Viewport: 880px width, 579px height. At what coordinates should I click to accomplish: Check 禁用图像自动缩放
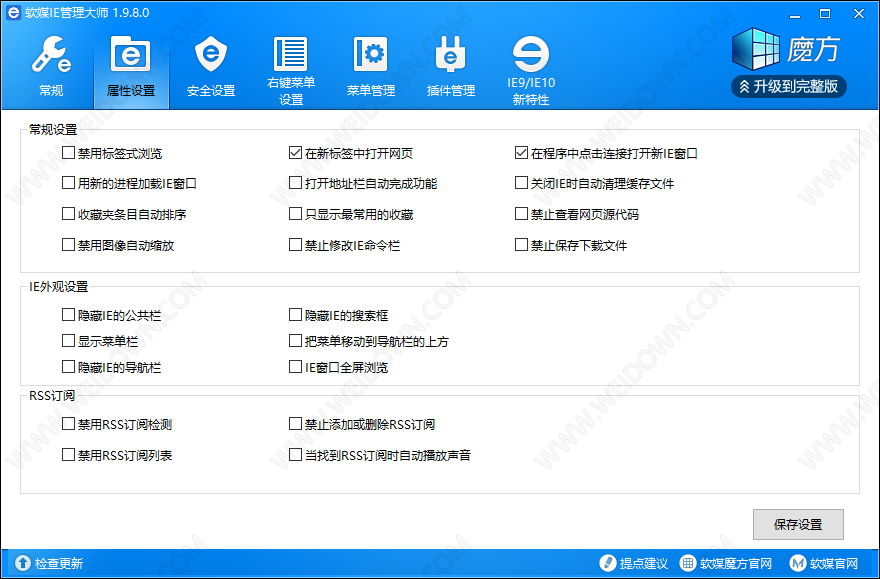click(x=68, y=245)
